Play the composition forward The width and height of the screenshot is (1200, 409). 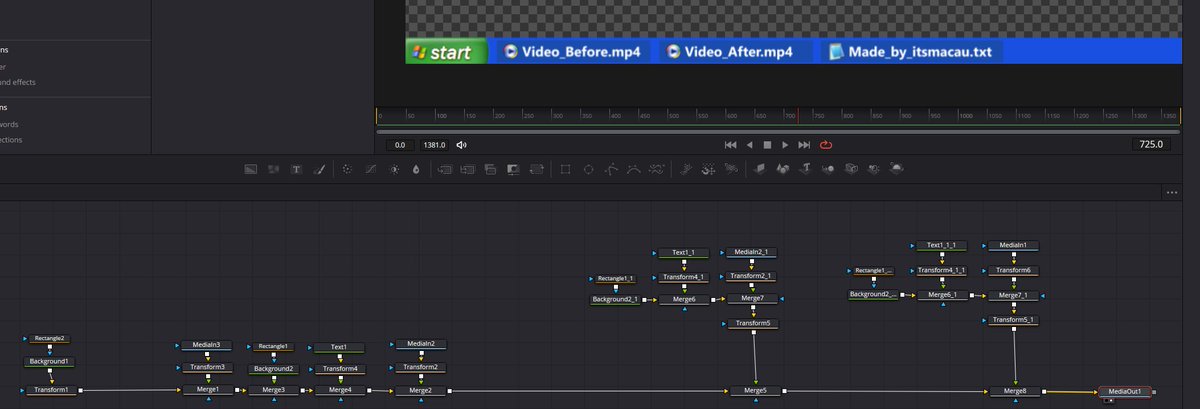point(785,145)
